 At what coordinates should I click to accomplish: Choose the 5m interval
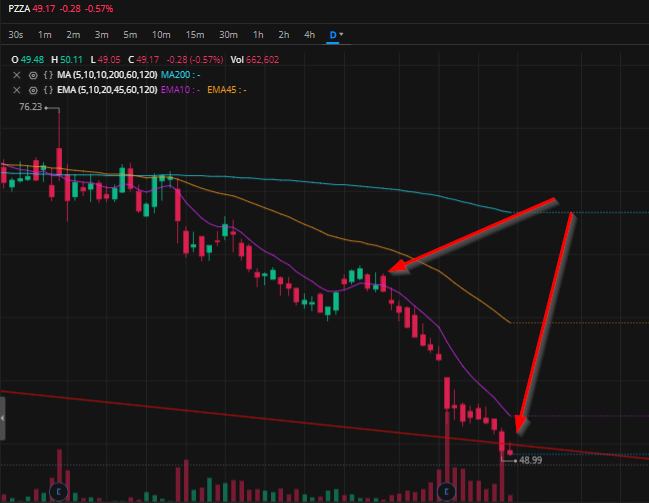coord(130,35)
